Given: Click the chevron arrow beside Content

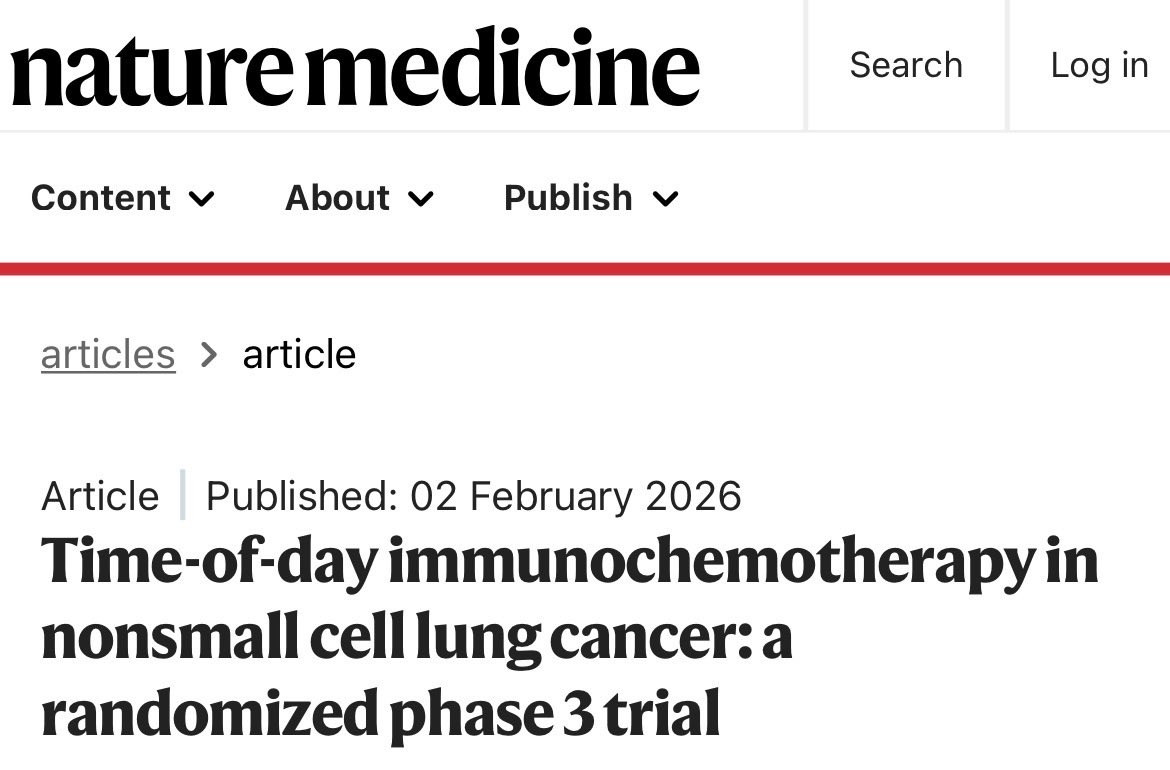Looking at the screenshot, I should (x=202, y=199).
